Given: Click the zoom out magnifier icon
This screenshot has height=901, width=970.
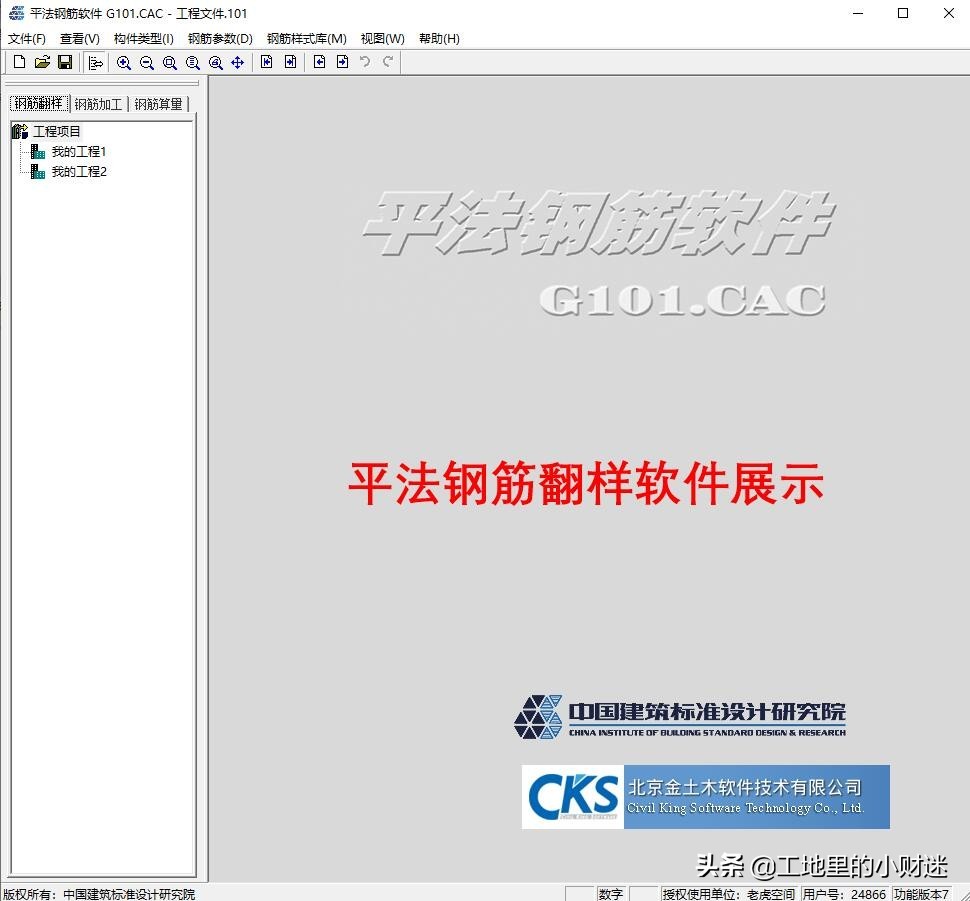Looking at the screenshot, I should pos(147,63).
